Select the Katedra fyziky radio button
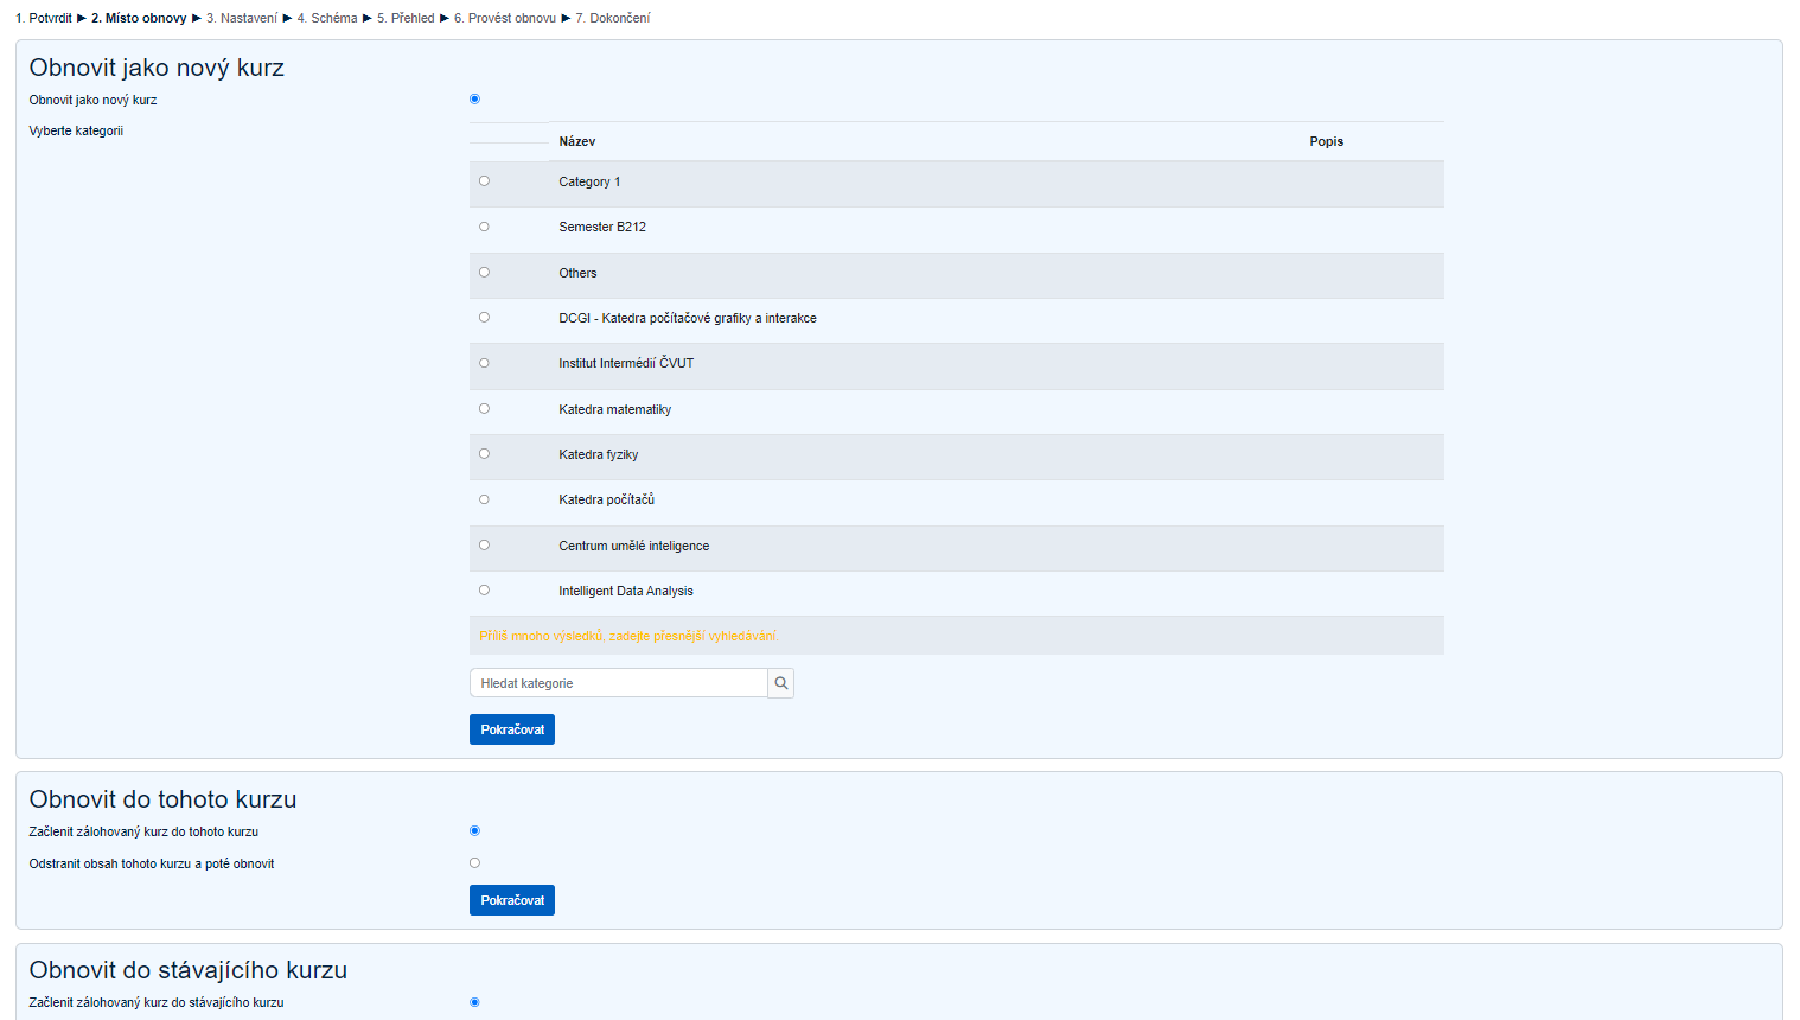 tap(484, 454)
